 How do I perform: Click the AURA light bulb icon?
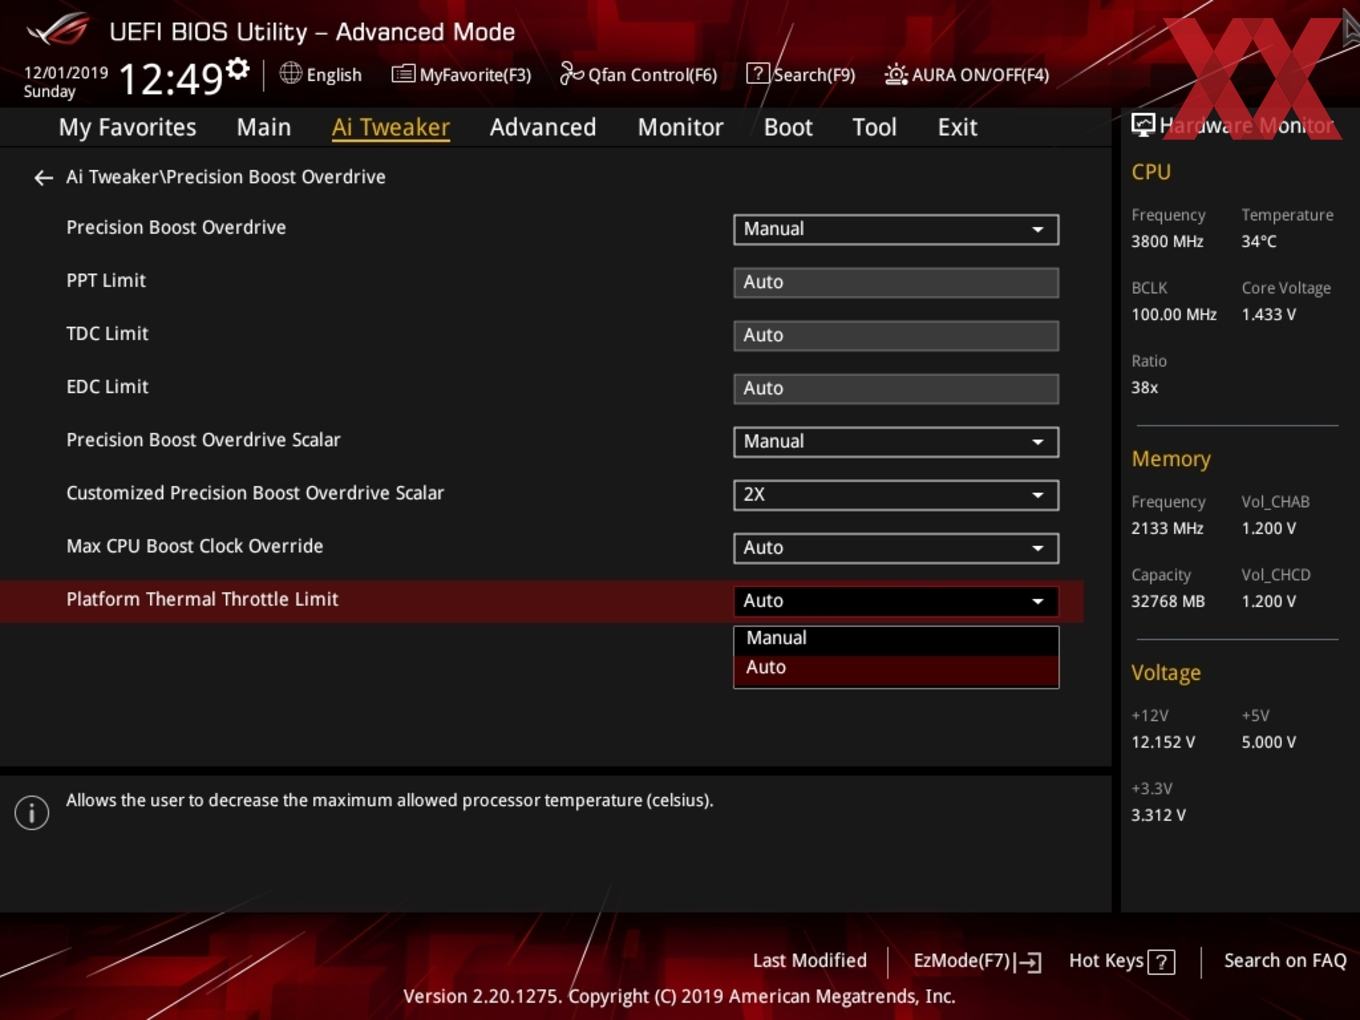(x=895, y=74)
